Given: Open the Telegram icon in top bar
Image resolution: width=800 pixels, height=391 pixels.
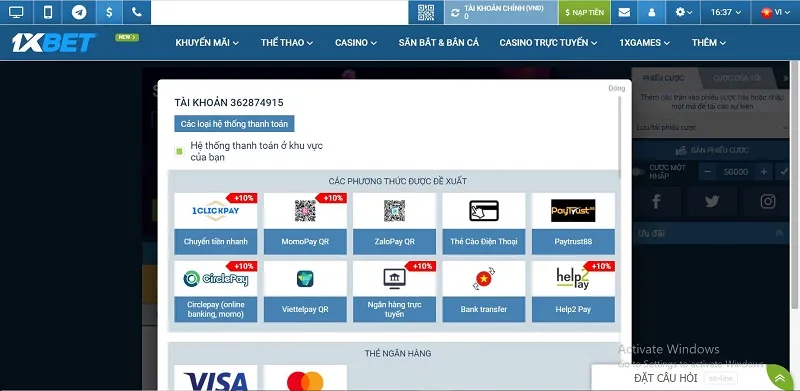Looking at the screenshot, I should pyautogui.click(x=79, y=12).
